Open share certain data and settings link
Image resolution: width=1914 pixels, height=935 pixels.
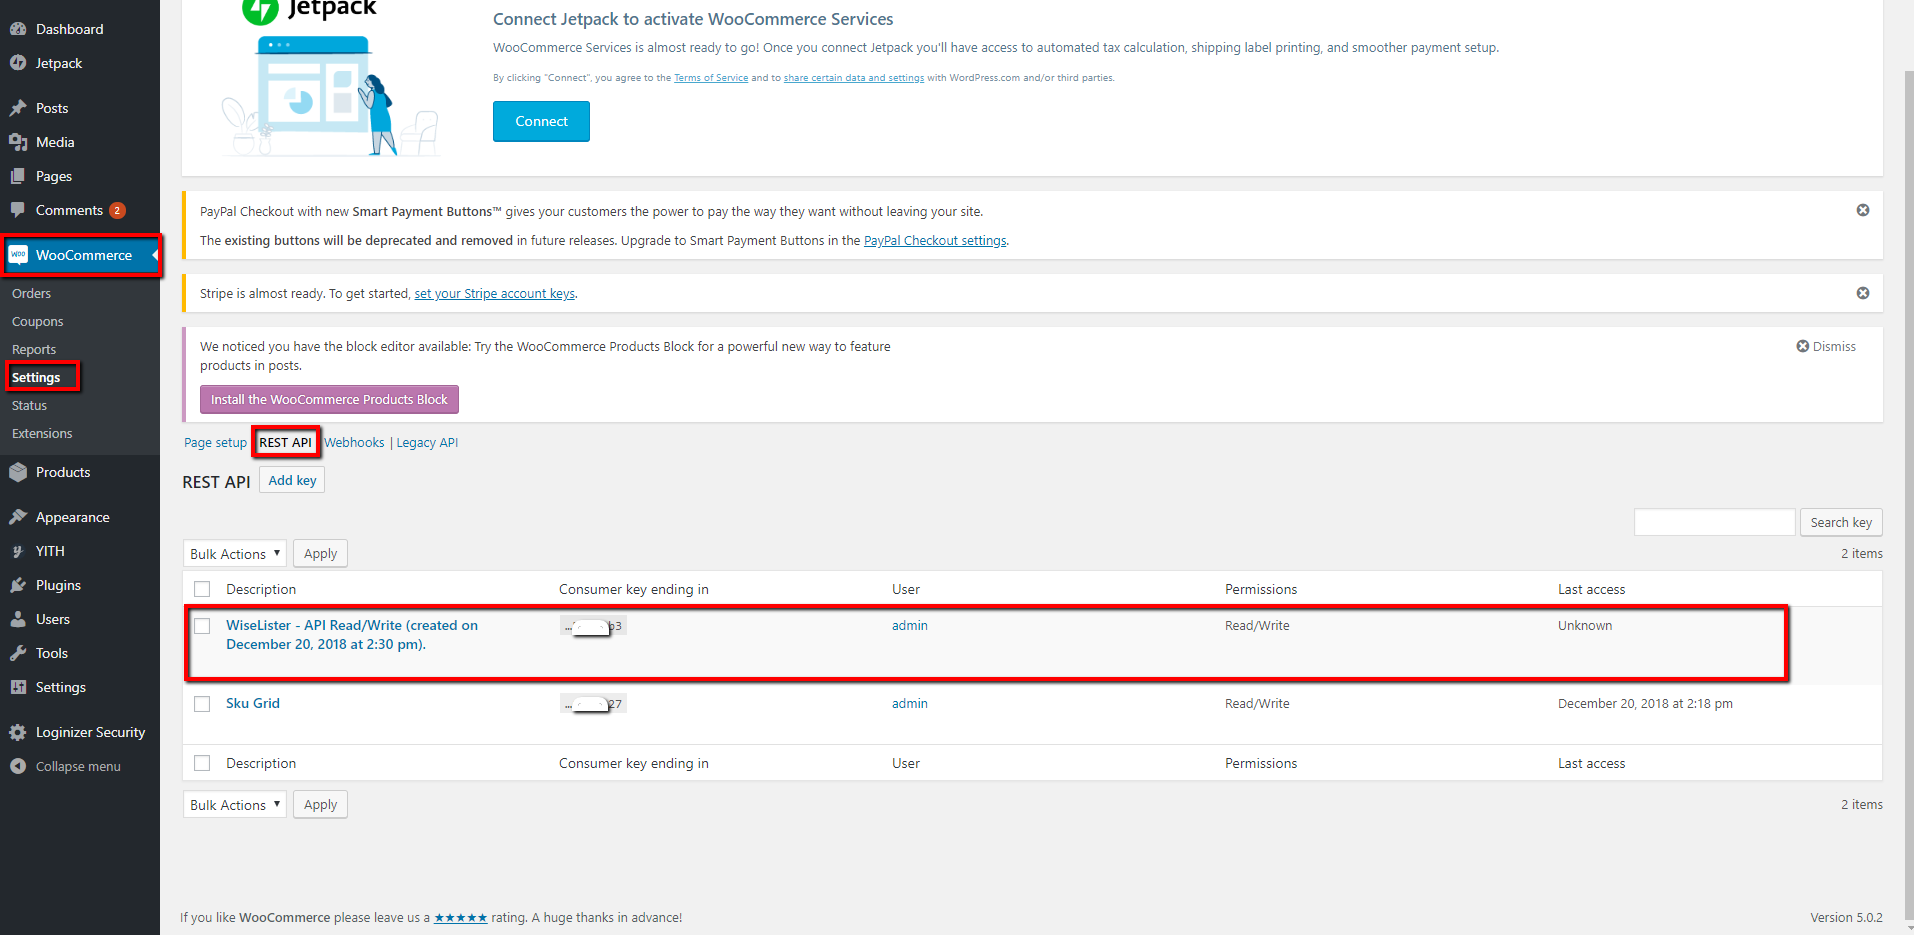[x=854, y=78]
